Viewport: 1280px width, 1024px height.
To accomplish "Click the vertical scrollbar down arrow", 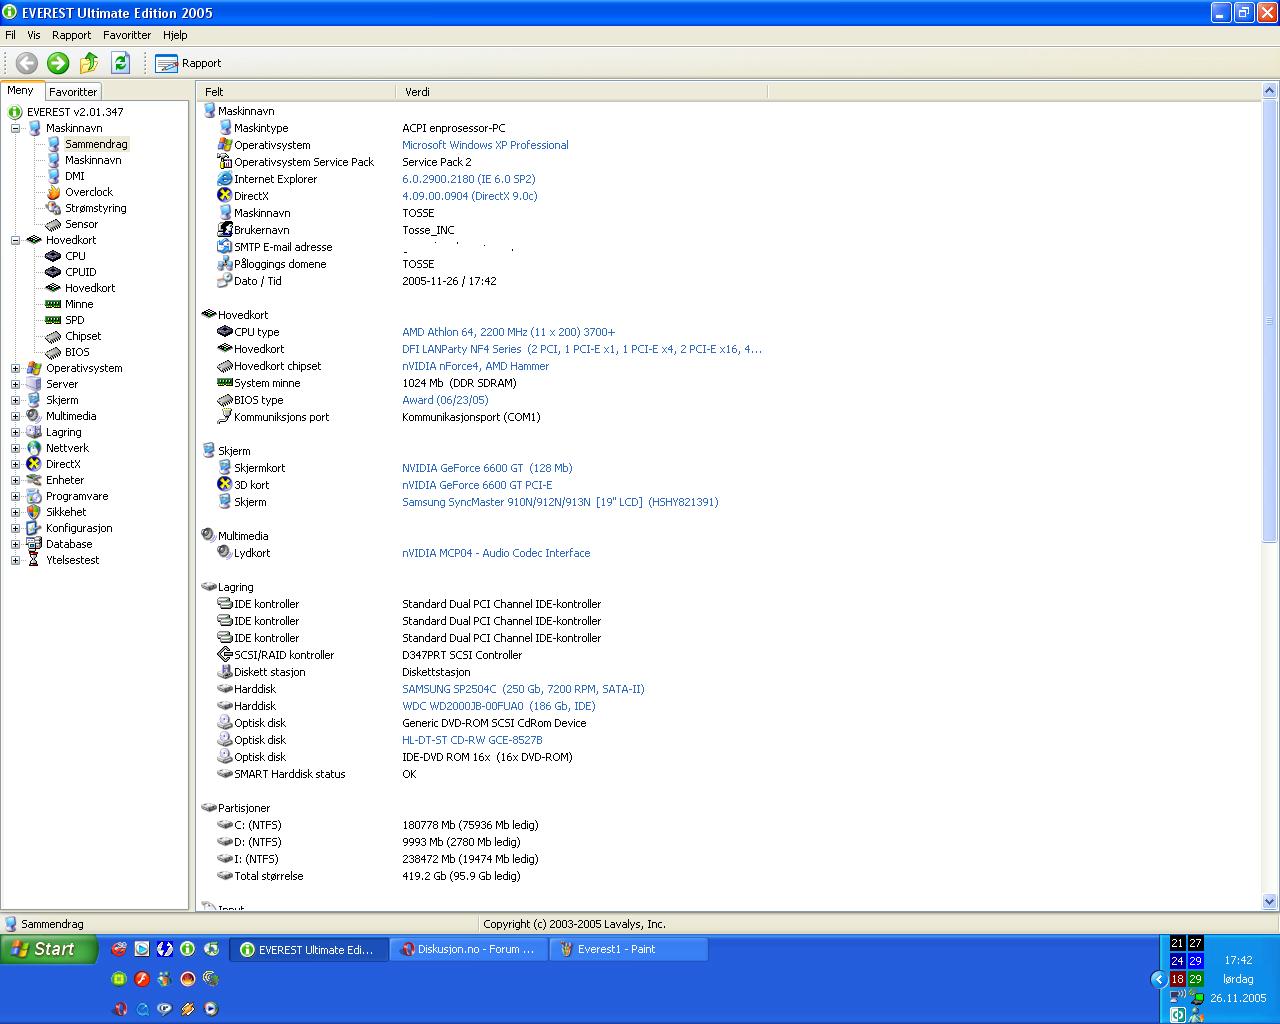I will [1270, 901].
